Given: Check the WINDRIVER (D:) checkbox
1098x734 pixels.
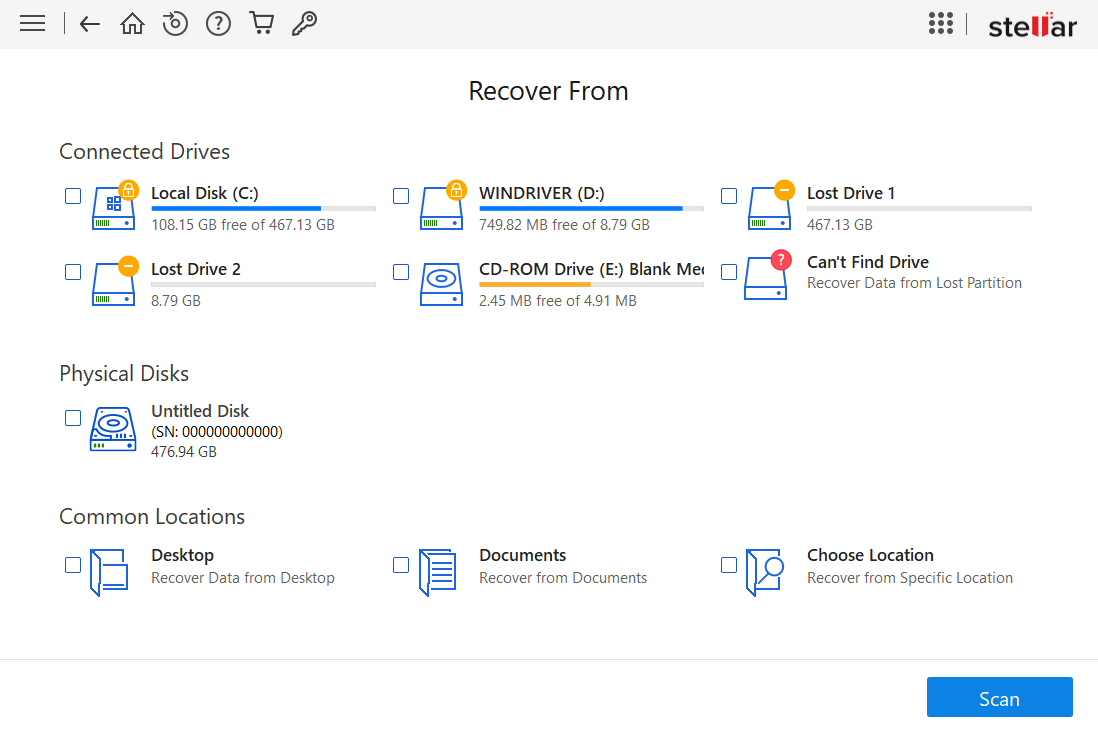Looking at the screenshot, I should coord(401,196).
